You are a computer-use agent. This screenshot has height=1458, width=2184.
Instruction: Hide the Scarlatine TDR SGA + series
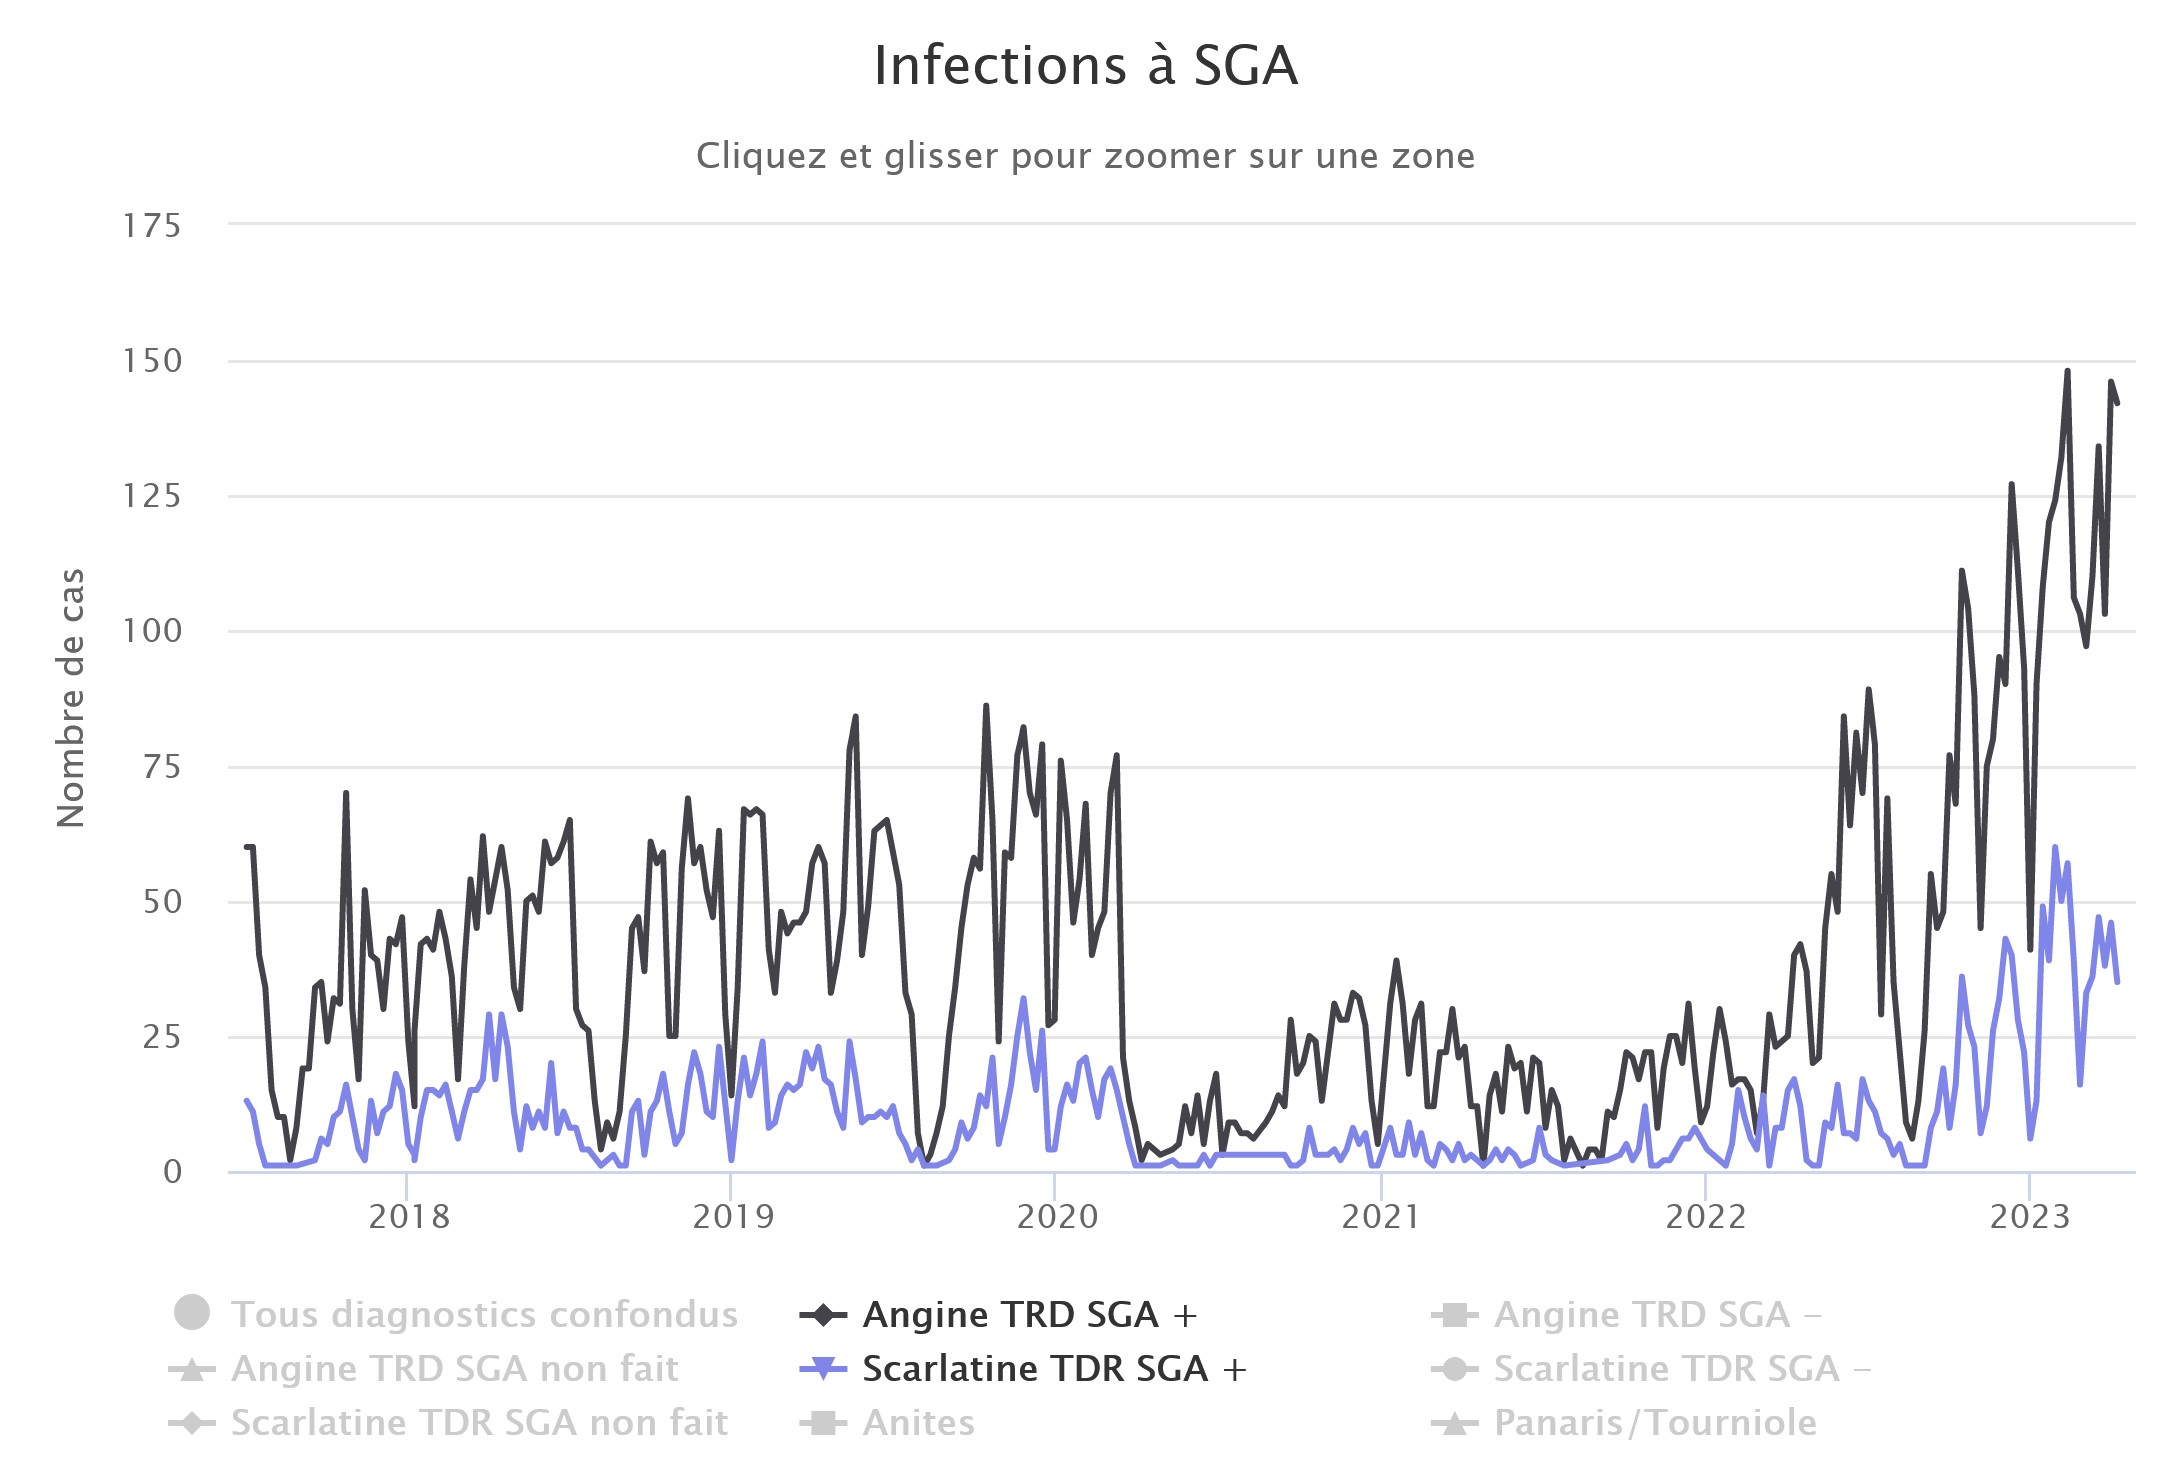click(x=1054, y=1368)
